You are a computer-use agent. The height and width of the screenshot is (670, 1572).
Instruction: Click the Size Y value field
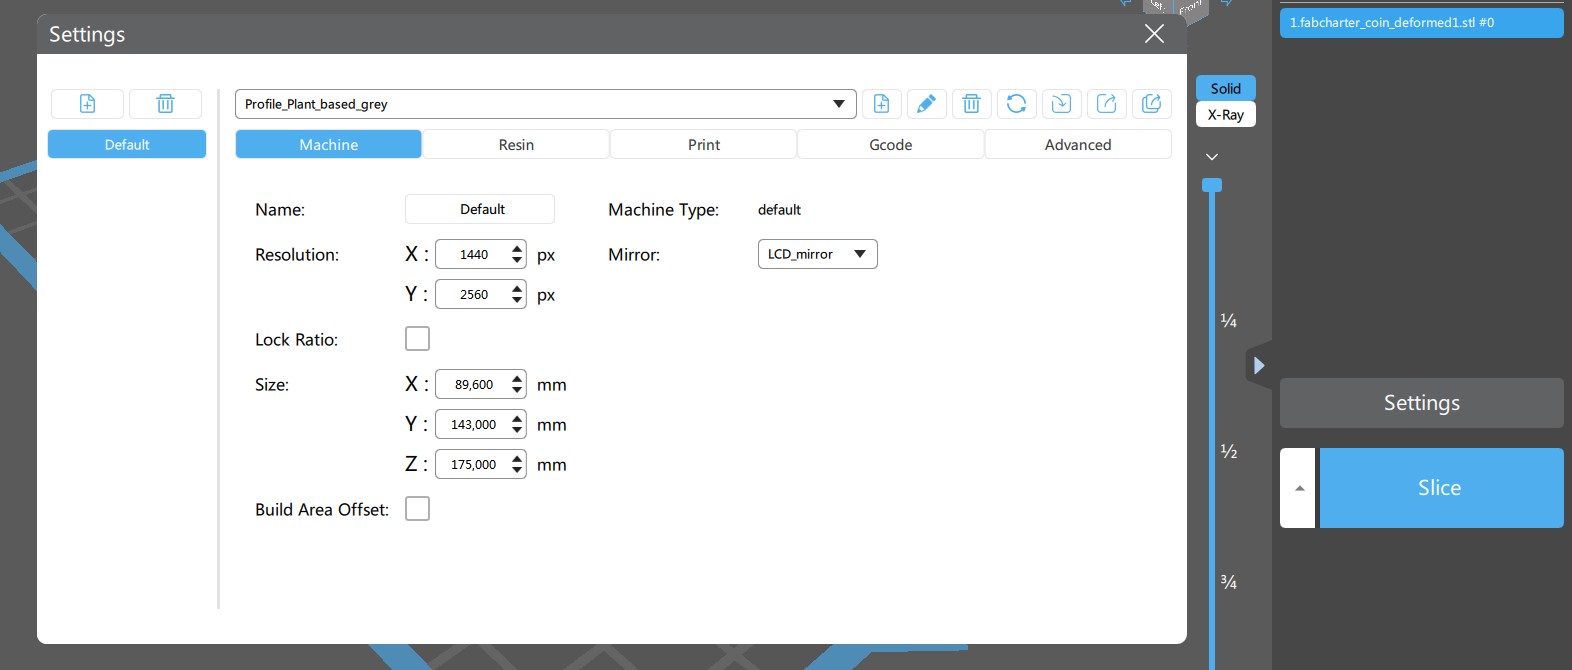473,424
